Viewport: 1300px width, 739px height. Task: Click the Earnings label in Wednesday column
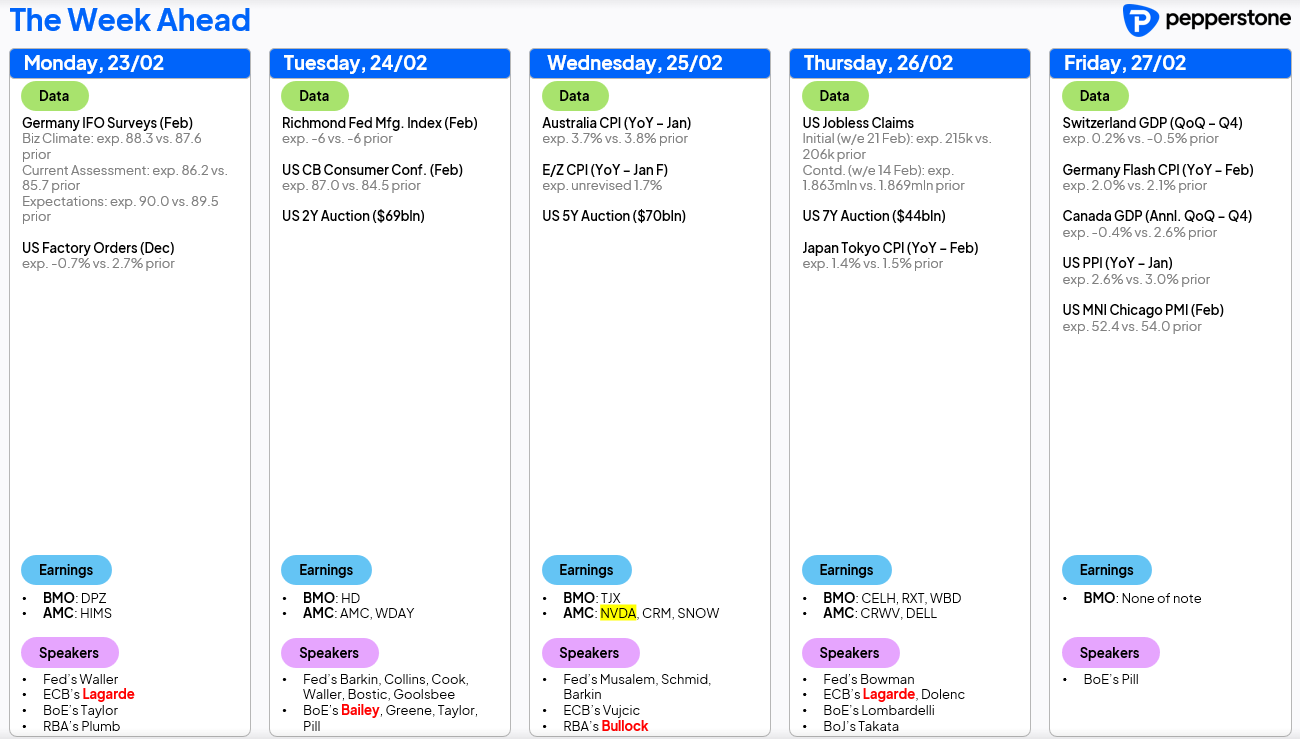click(586, 570)
